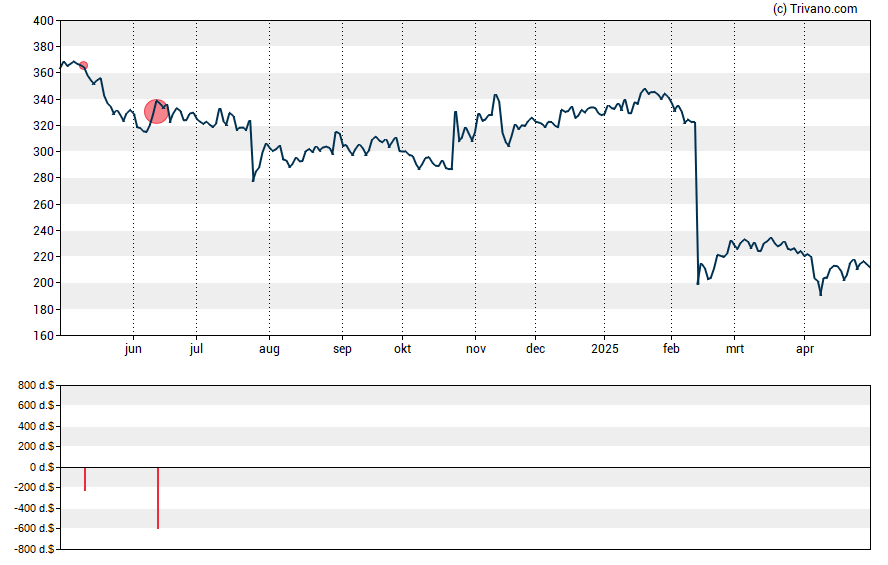Screen dimensions: 888x565
Task: Click the '220' price axis label
Action: click(x=44, y=257)
